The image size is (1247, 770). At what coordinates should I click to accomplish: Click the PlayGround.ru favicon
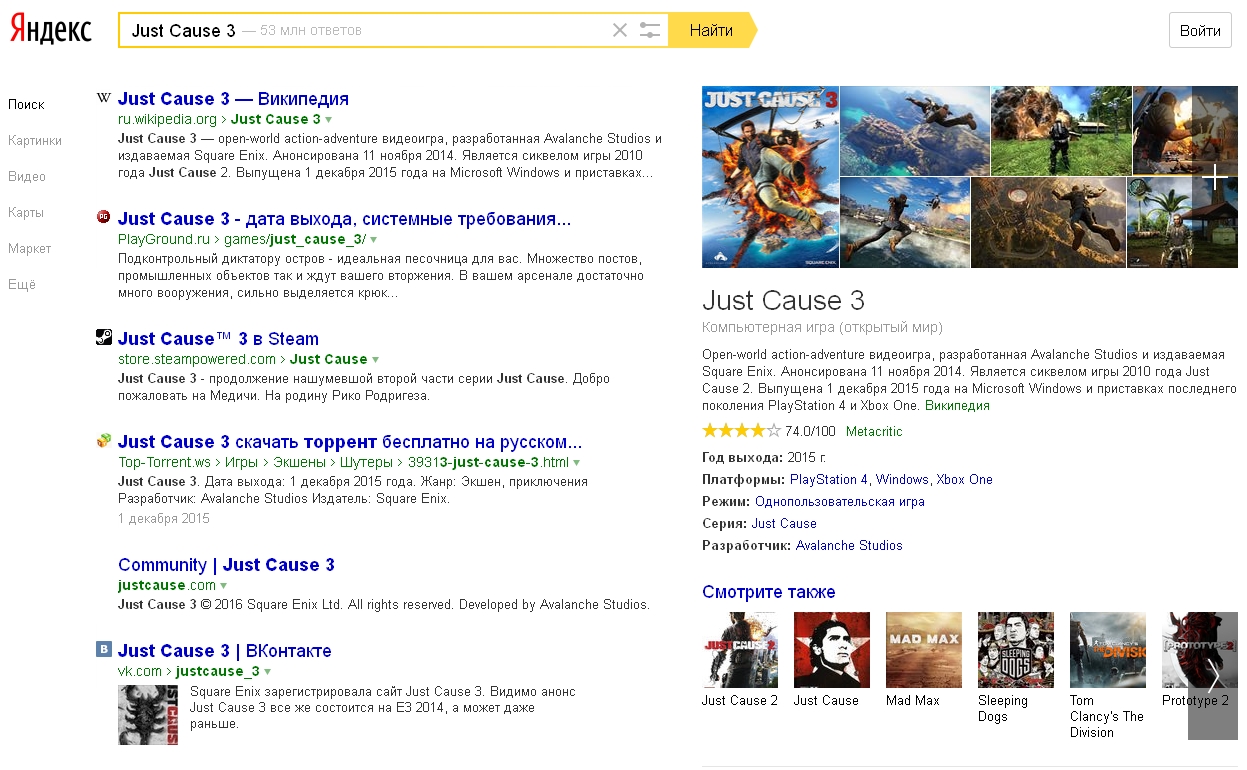coord(103,217)
